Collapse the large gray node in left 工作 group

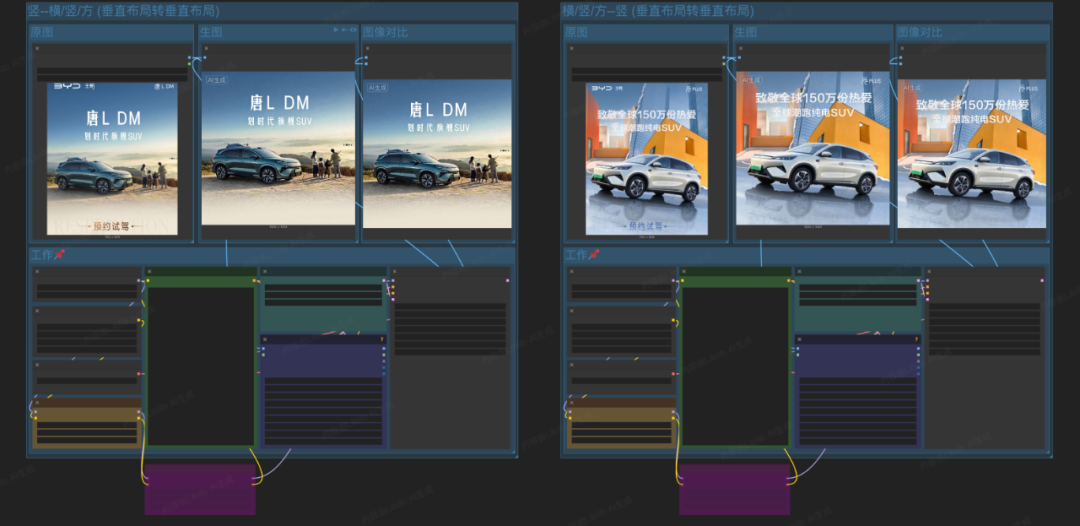395,271
